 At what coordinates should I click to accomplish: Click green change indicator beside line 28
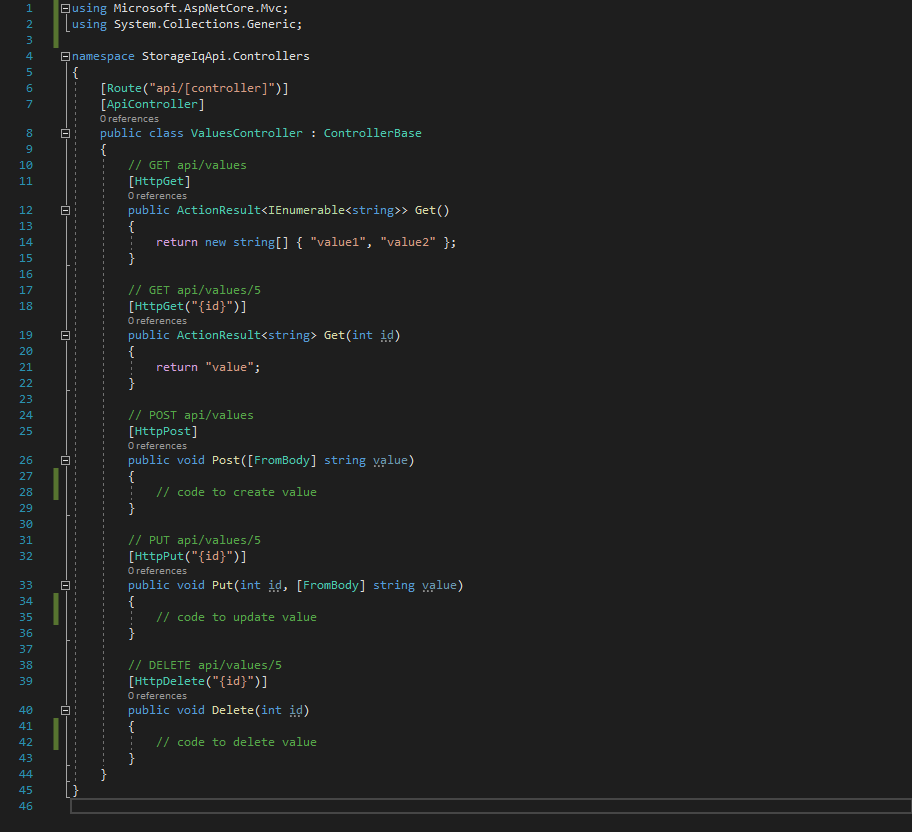(x=56, y=491)
